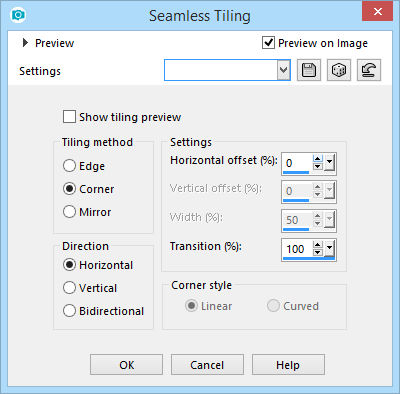This screenshot has height=394, width=400.
Task: Choose Vertical direction option
Action: pyautogui.click(x=69, y=288)
